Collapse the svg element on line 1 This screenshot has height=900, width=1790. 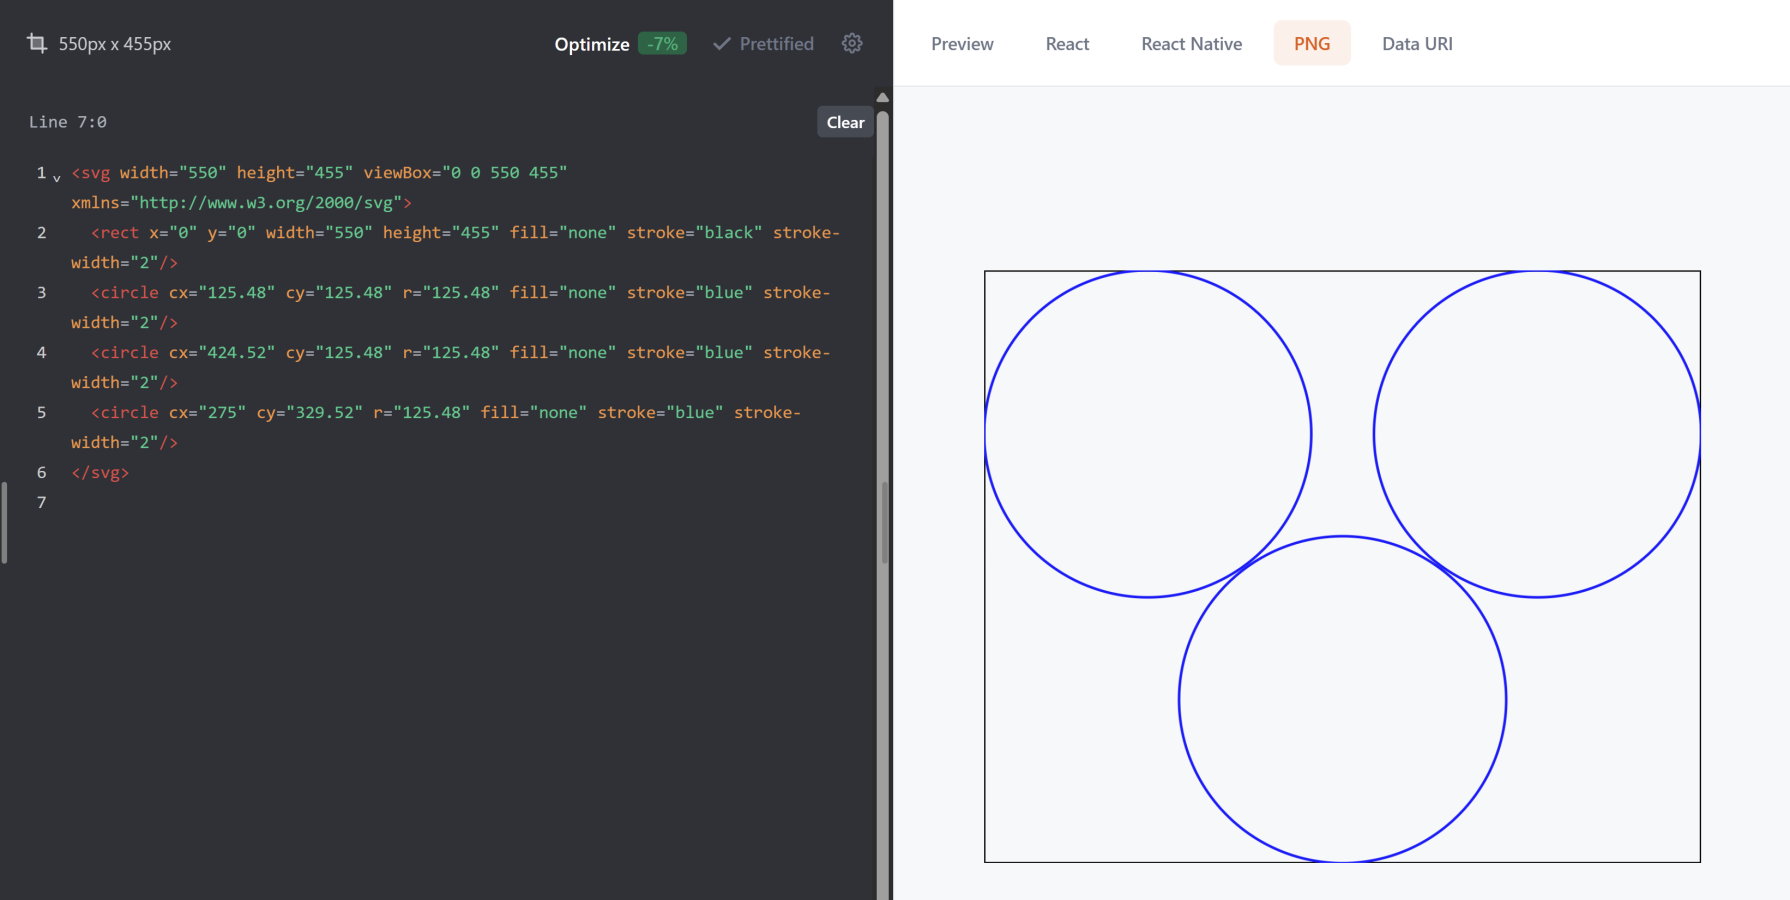[57, 177]
